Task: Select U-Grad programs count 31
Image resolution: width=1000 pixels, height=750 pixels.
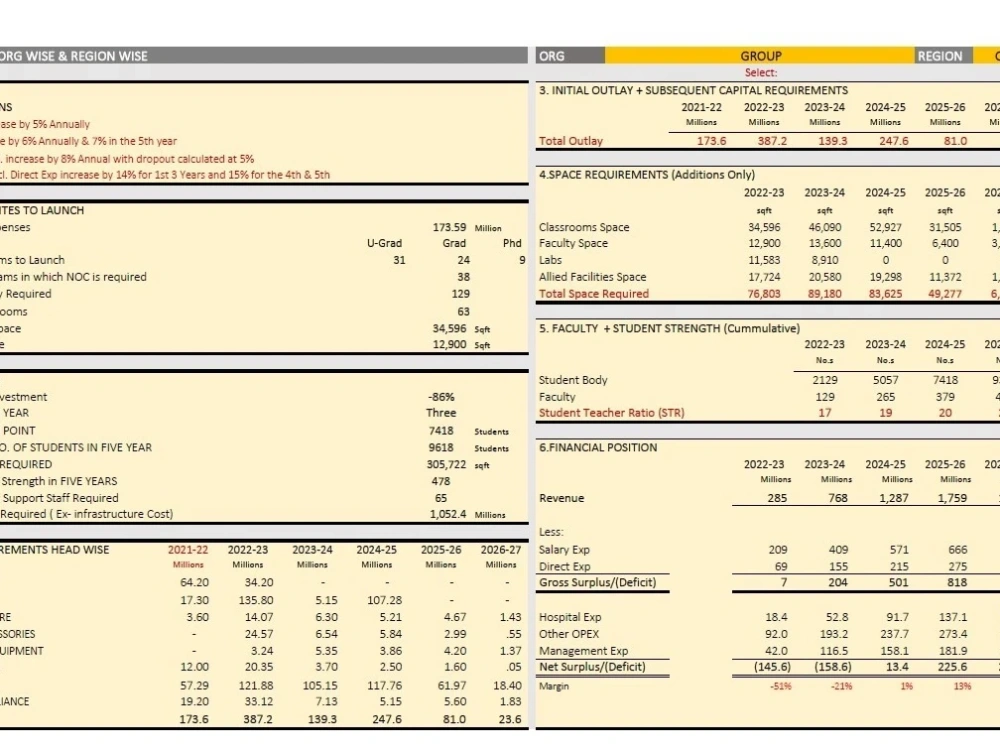Action: 399,260
